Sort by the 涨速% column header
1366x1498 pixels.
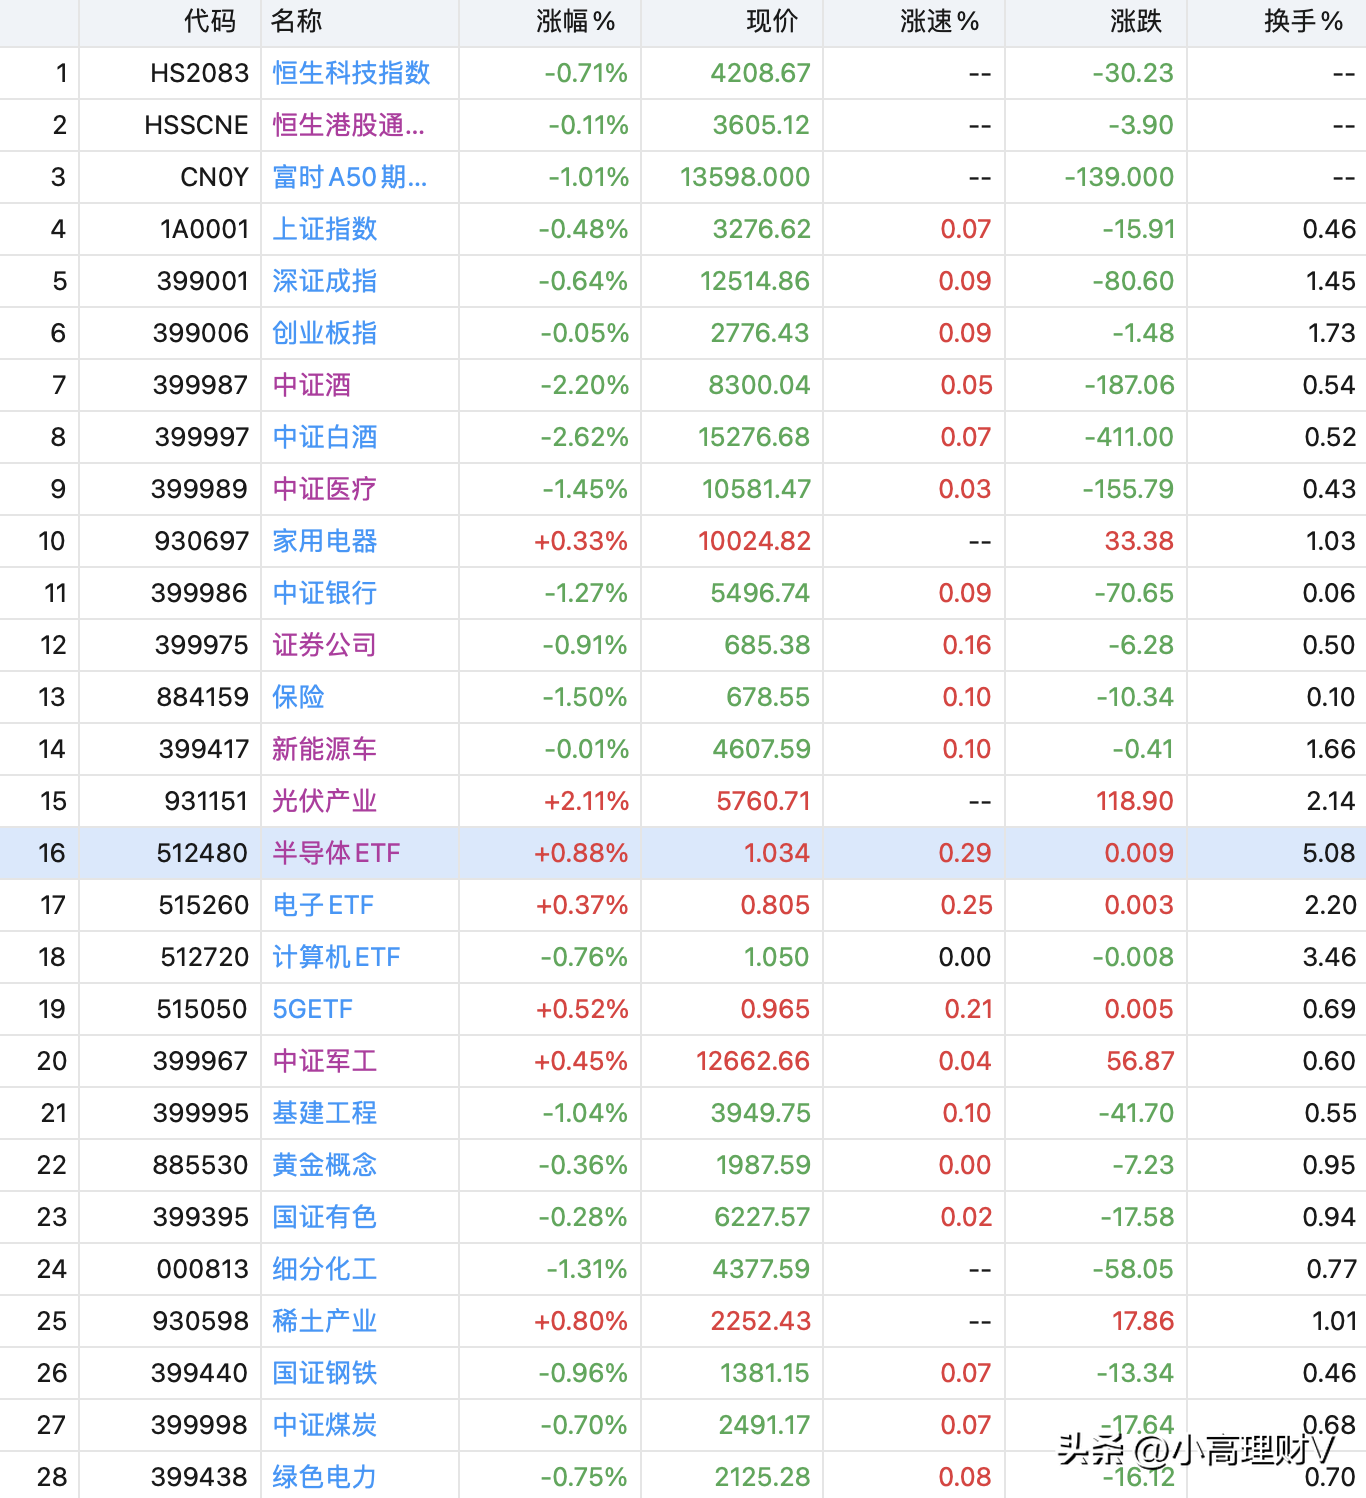(939, 21)
